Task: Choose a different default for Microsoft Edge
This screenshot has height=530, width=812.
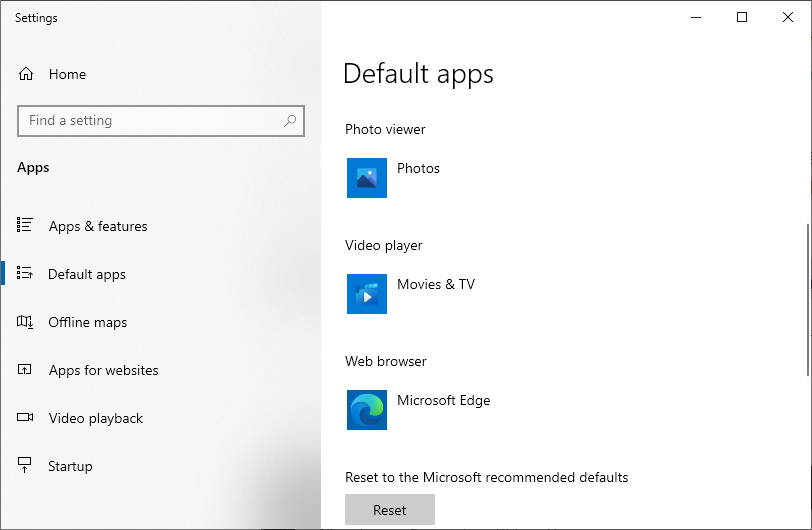Action: click(443, 401)
